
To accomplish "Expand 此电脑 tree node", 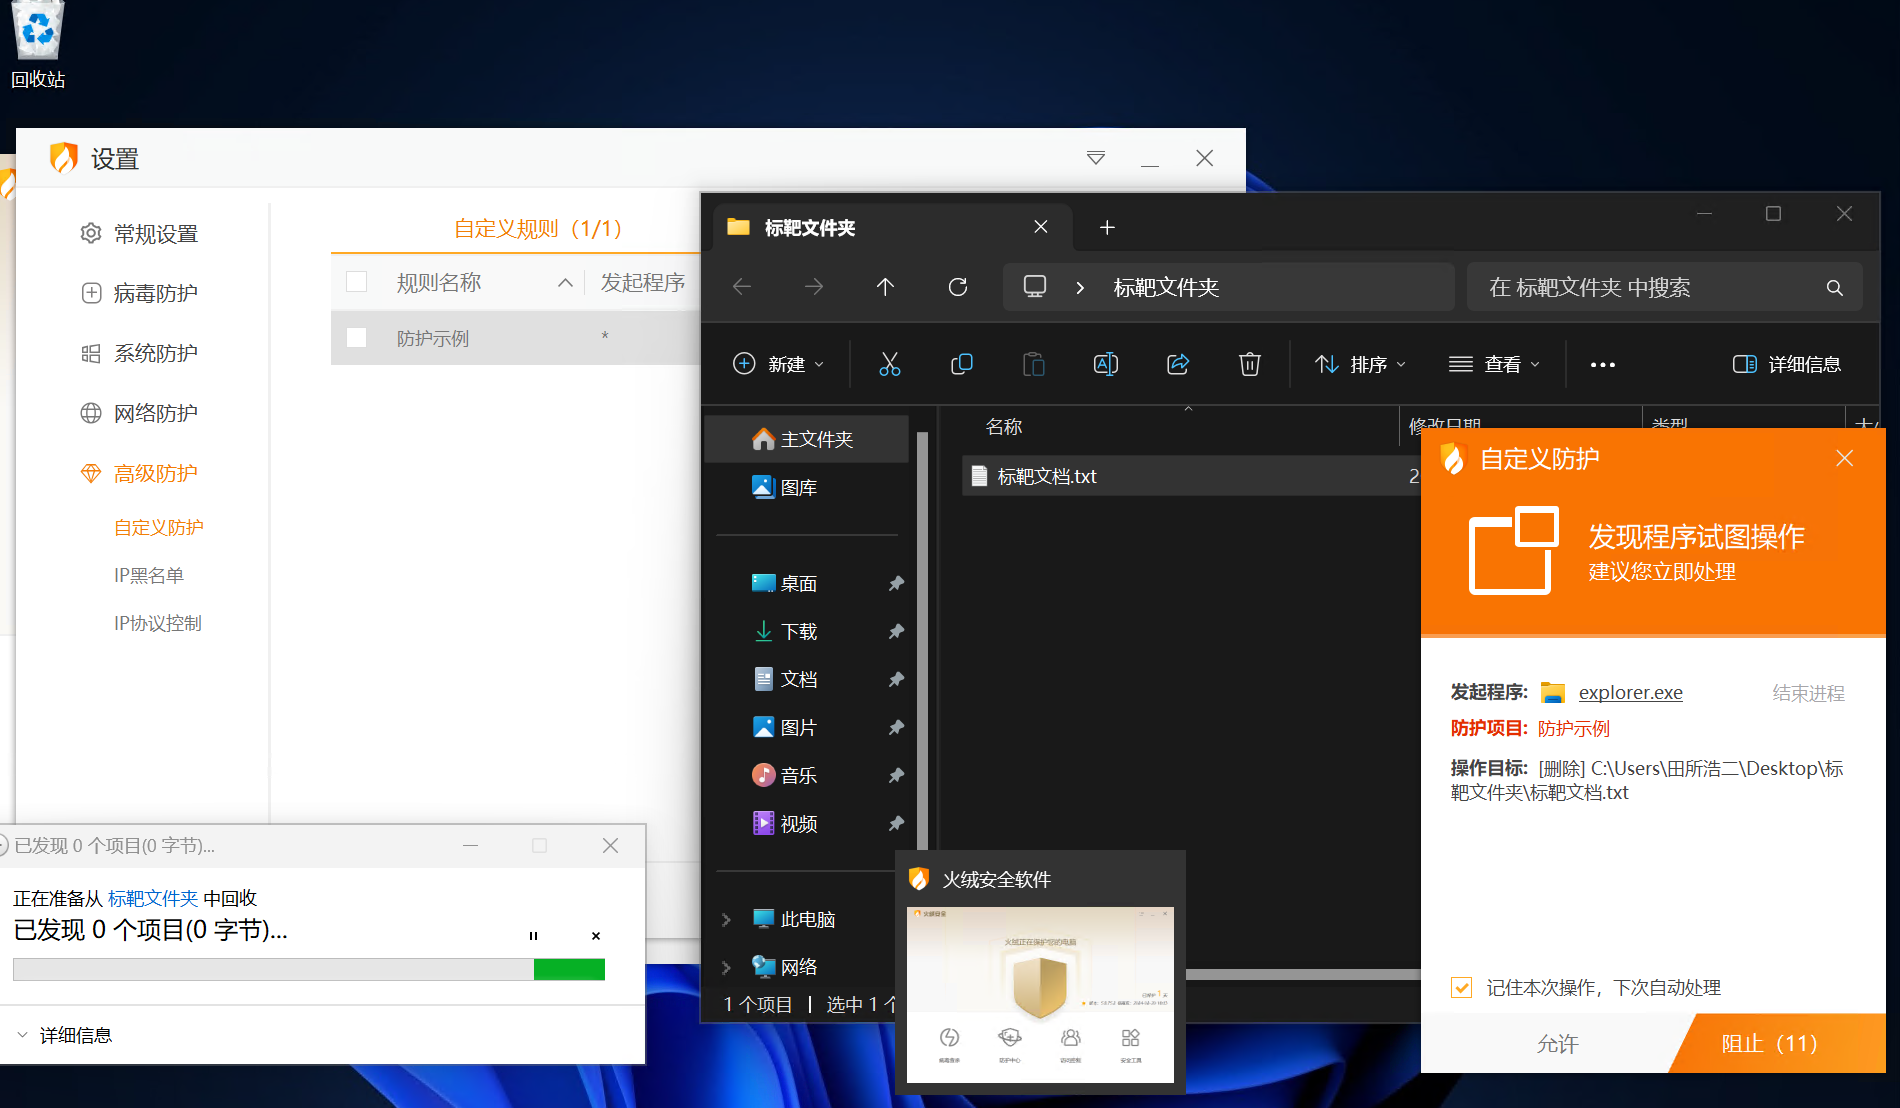I will coord(726,919).
